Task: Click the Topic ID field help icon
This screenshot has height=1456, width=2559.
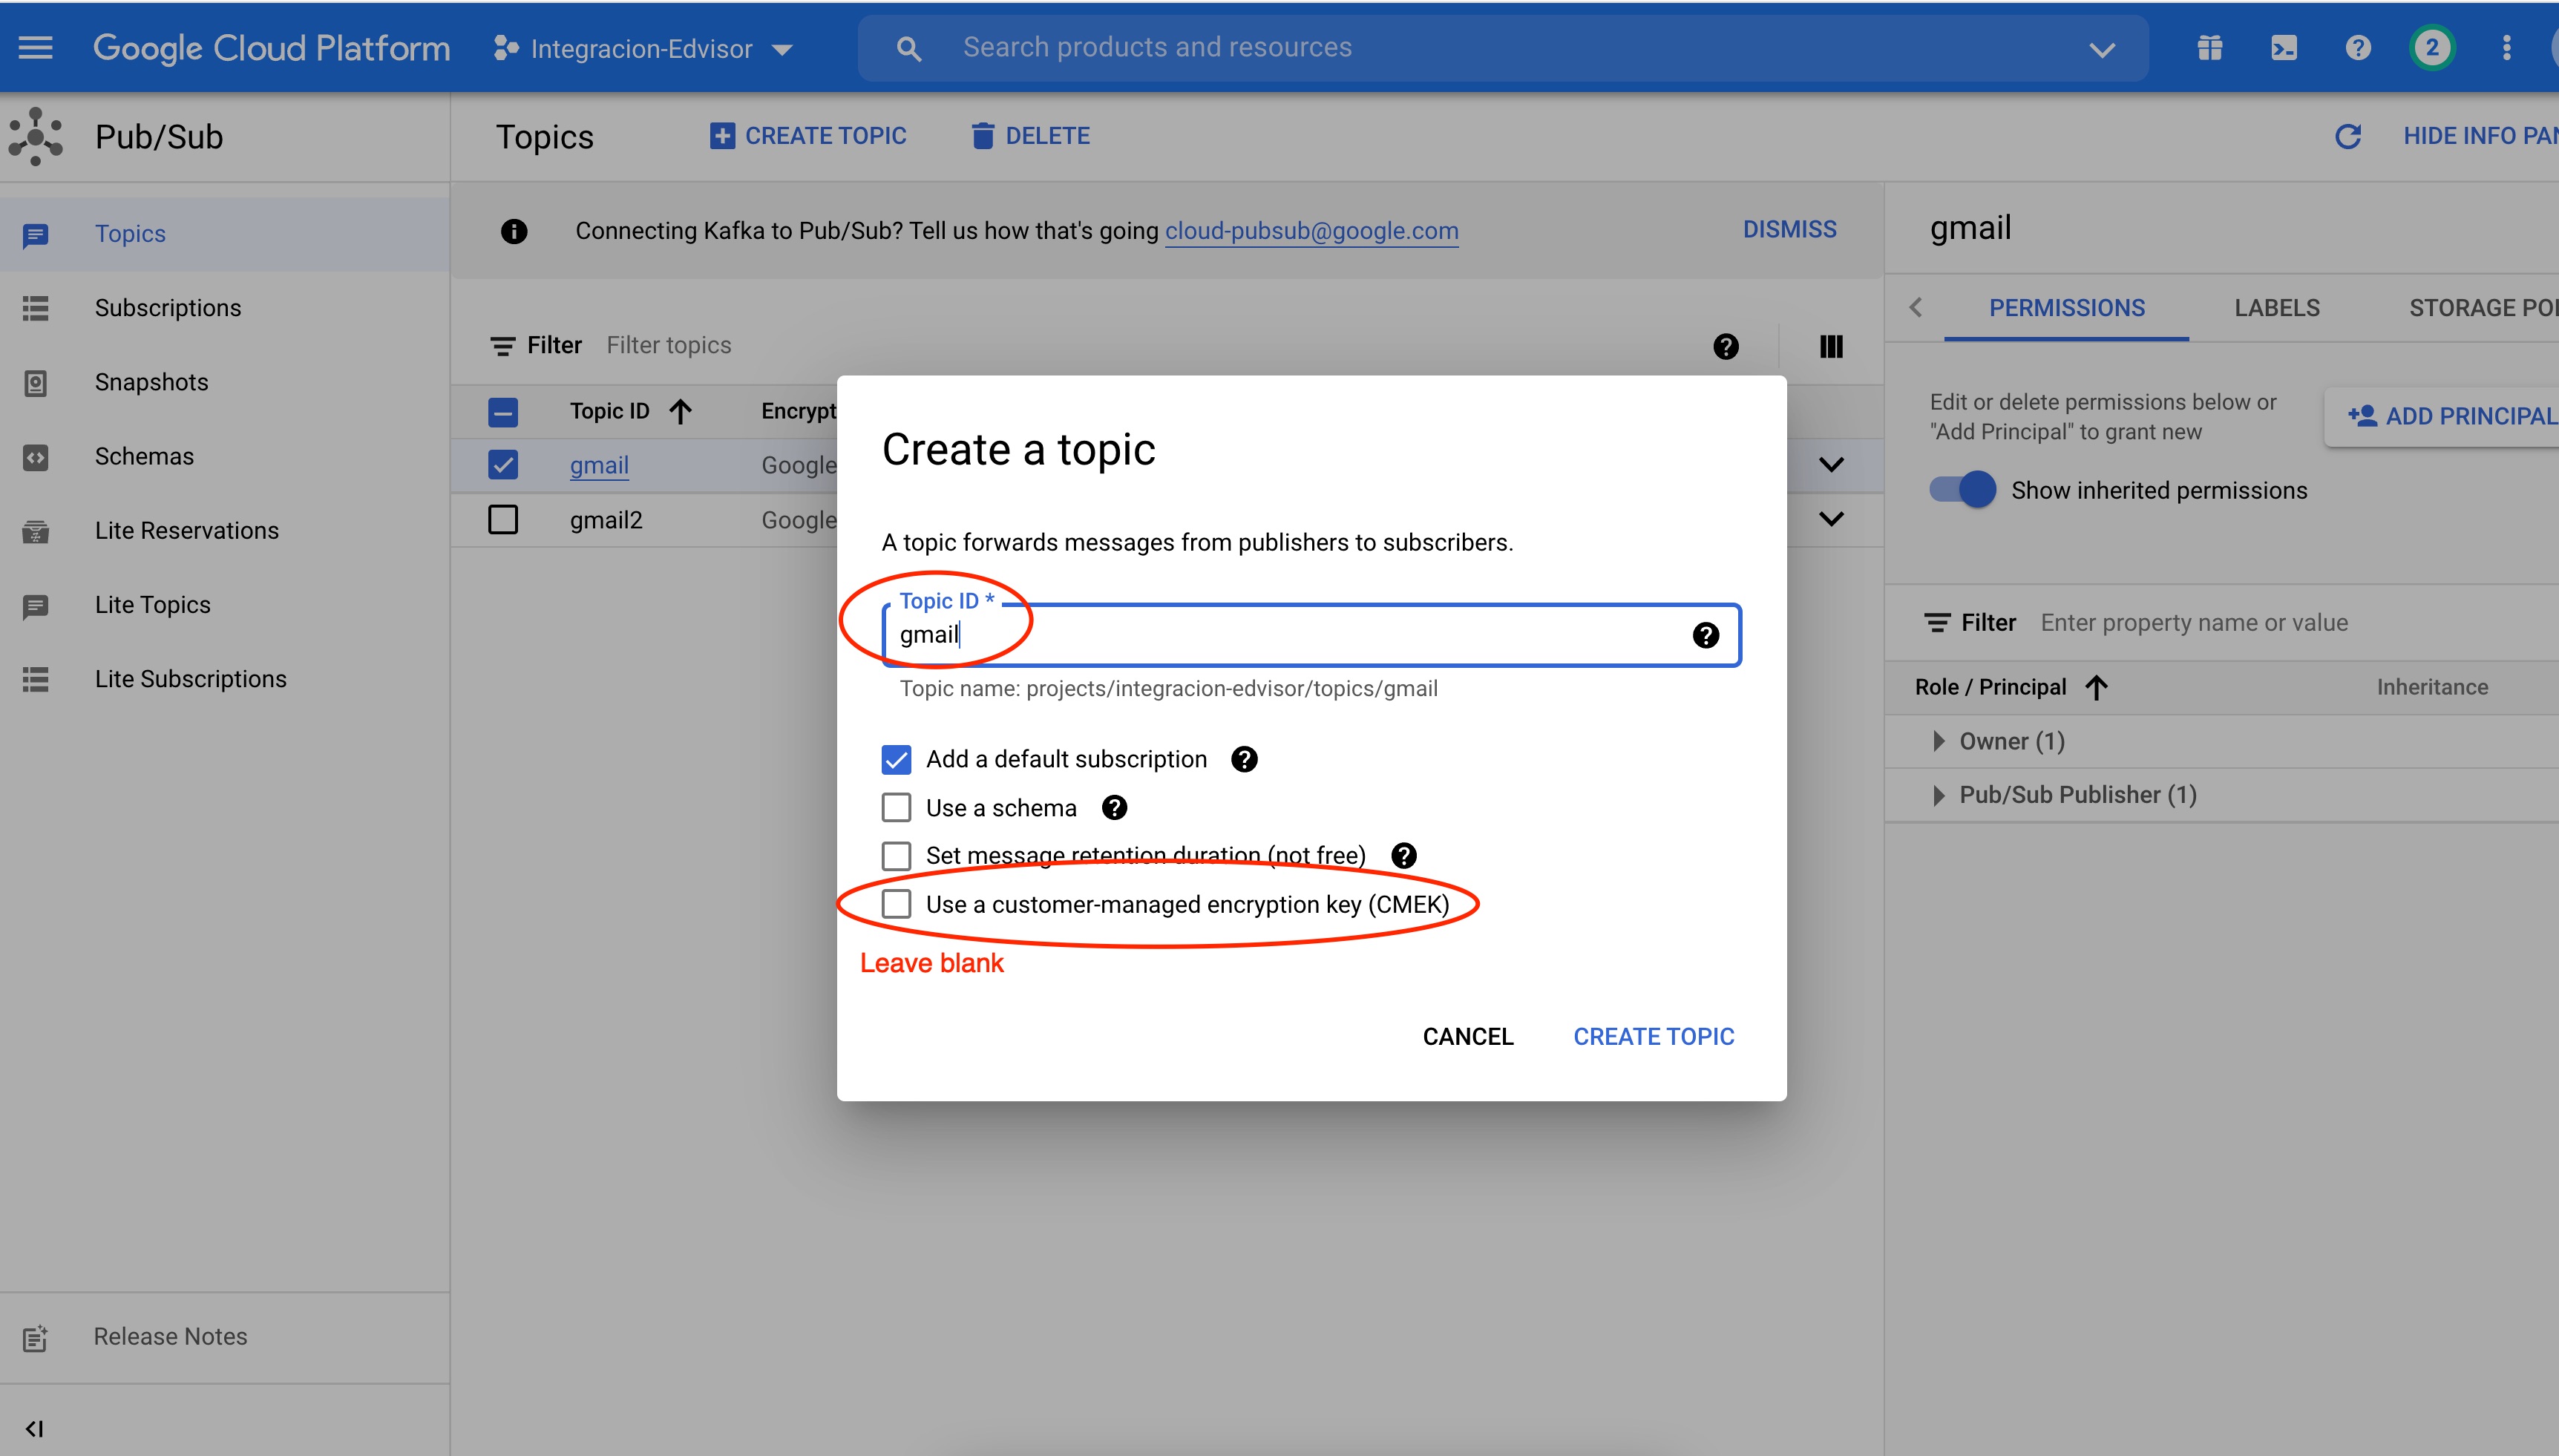Action: (1706, 635)
